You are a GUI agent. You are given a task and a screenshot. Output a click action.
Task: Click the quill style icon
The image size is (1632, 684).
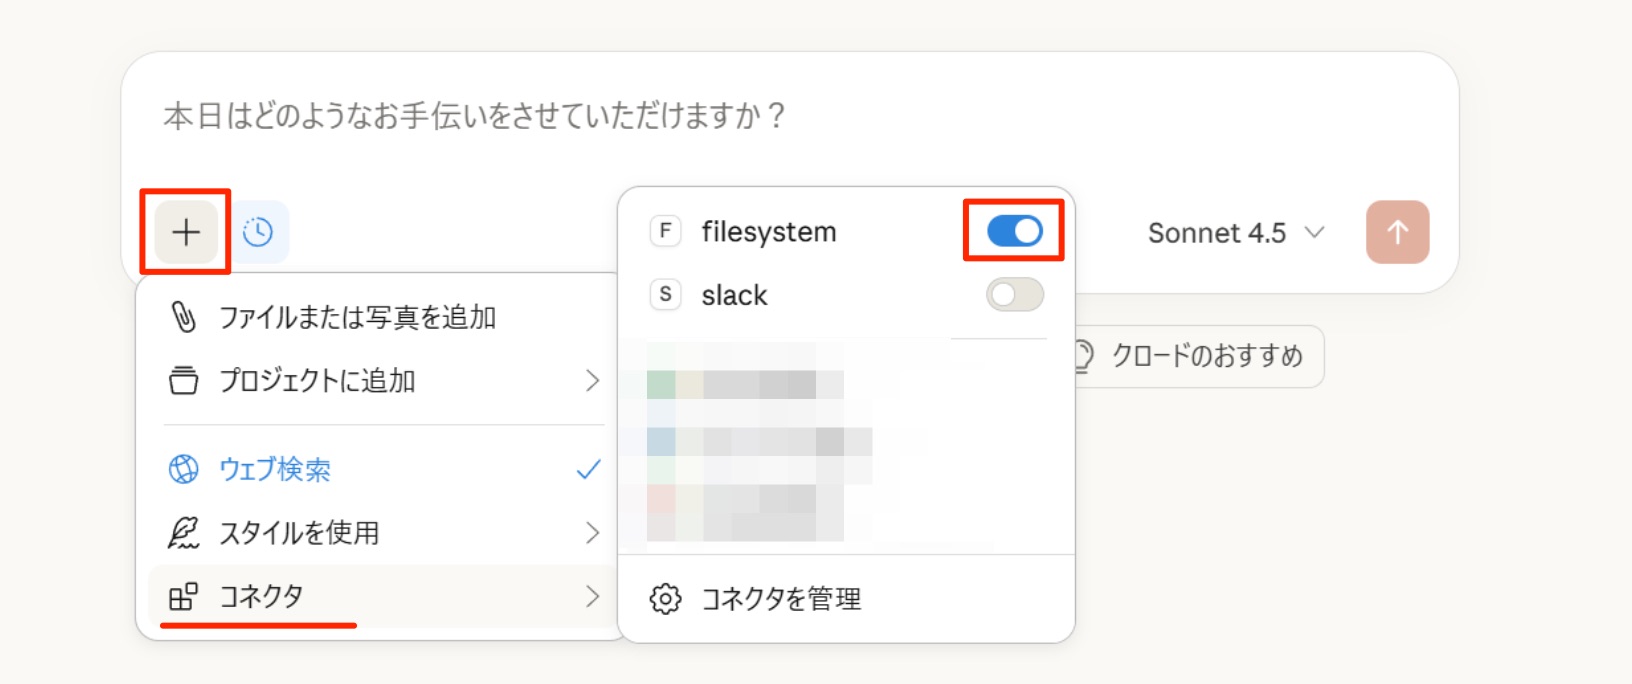point(184,533)
